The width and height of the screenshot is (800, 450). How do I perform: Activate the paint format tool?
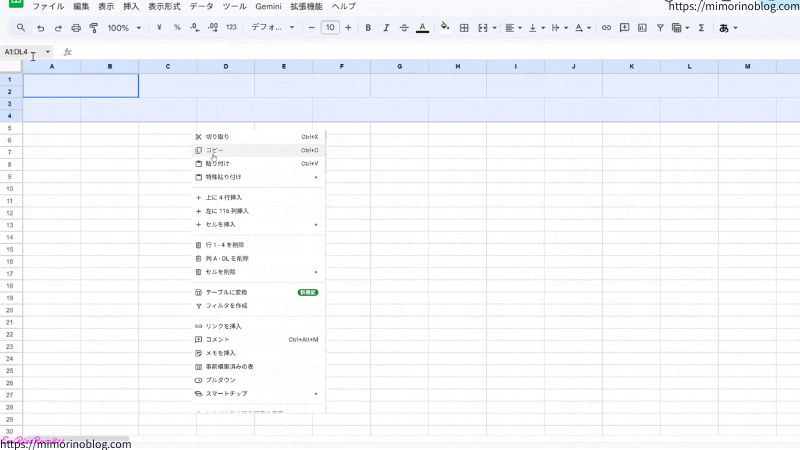point(94,28)
